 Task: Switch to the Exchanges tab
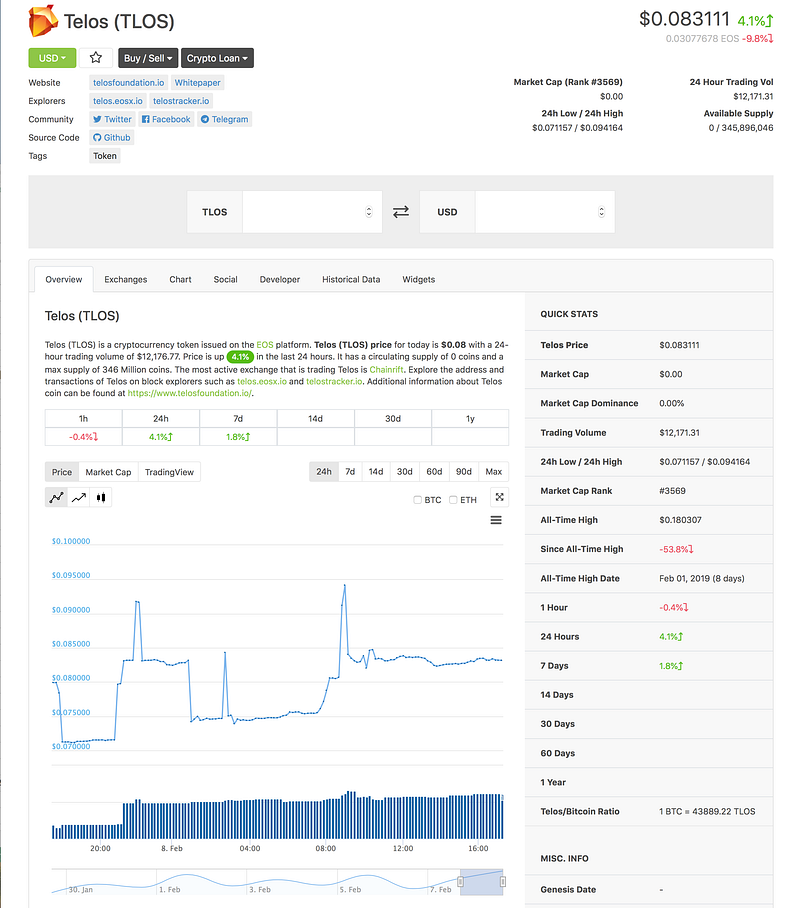point(126,279)
